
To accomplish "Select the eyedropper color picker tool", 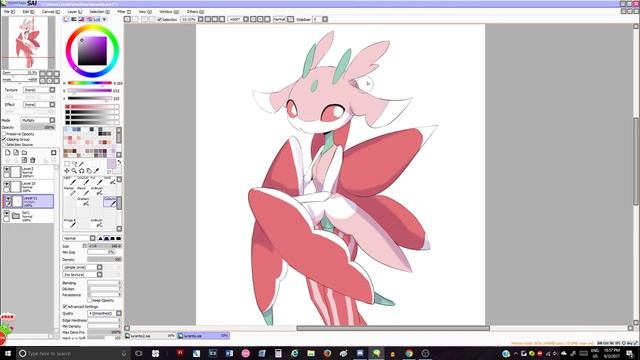I will (96, 171).
